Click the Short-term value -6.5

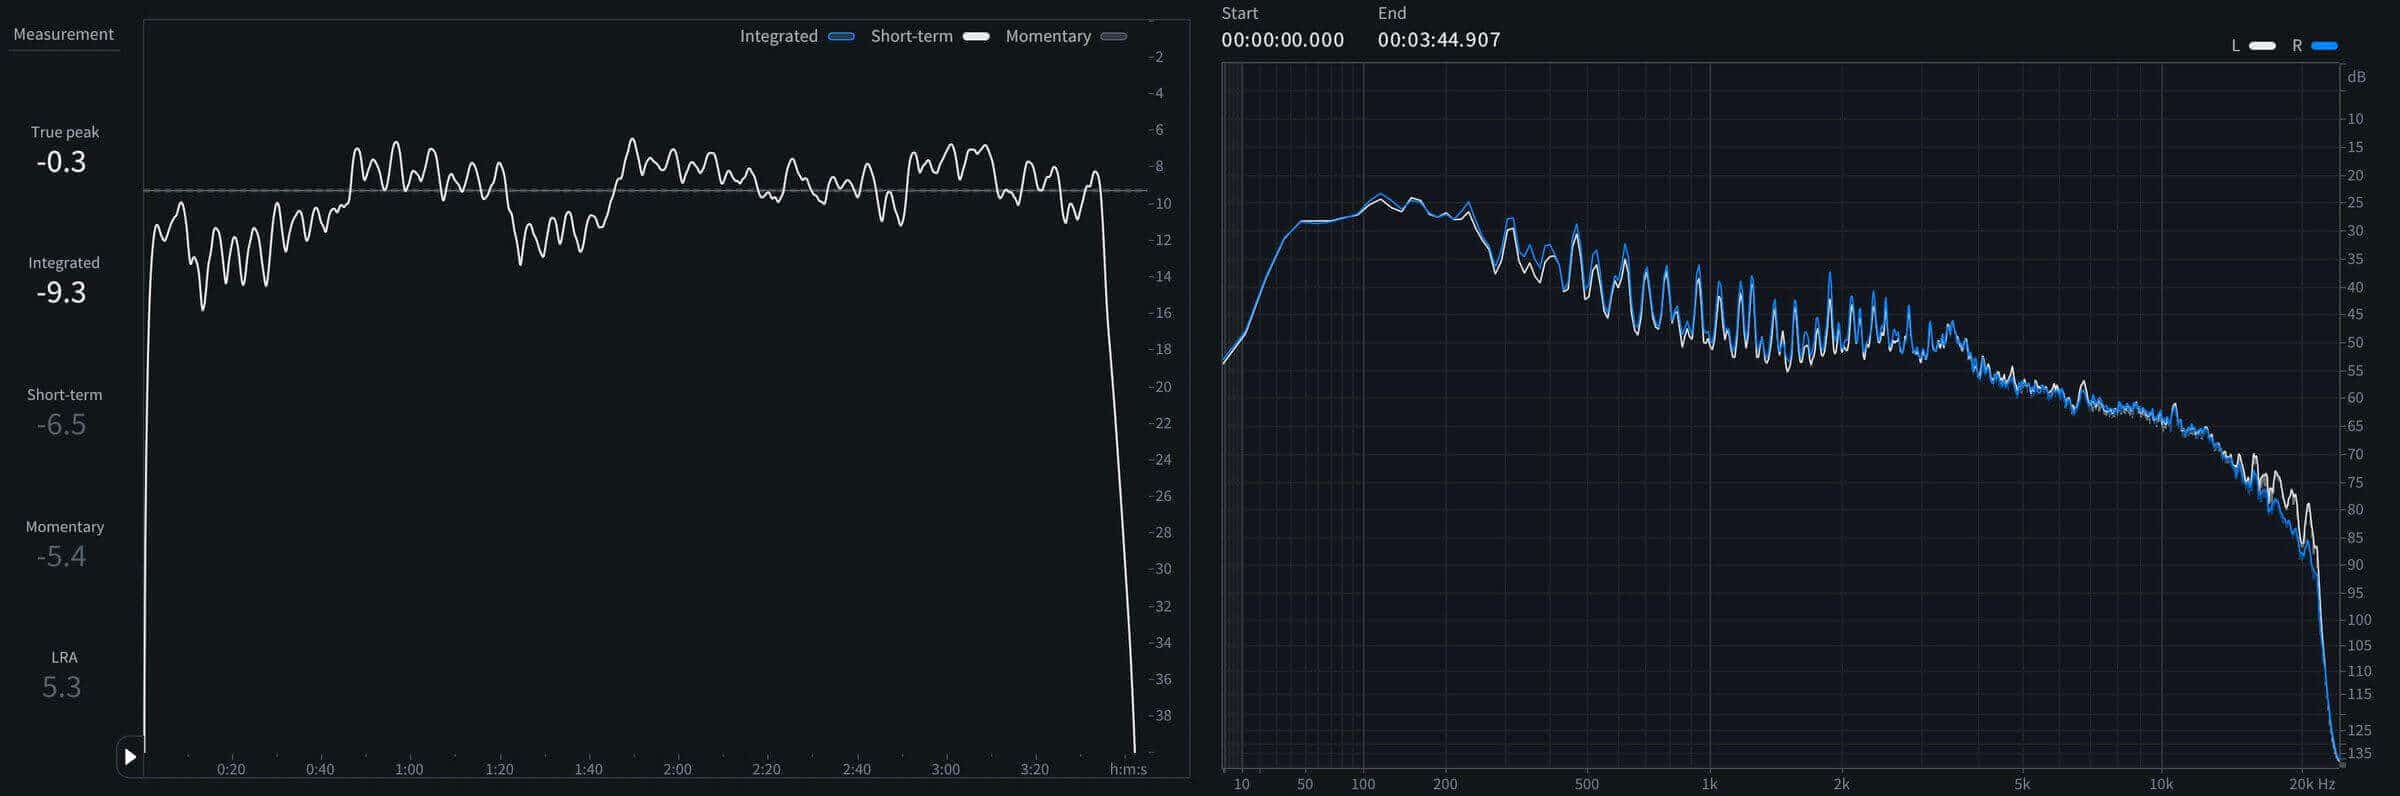click(61, 425)
